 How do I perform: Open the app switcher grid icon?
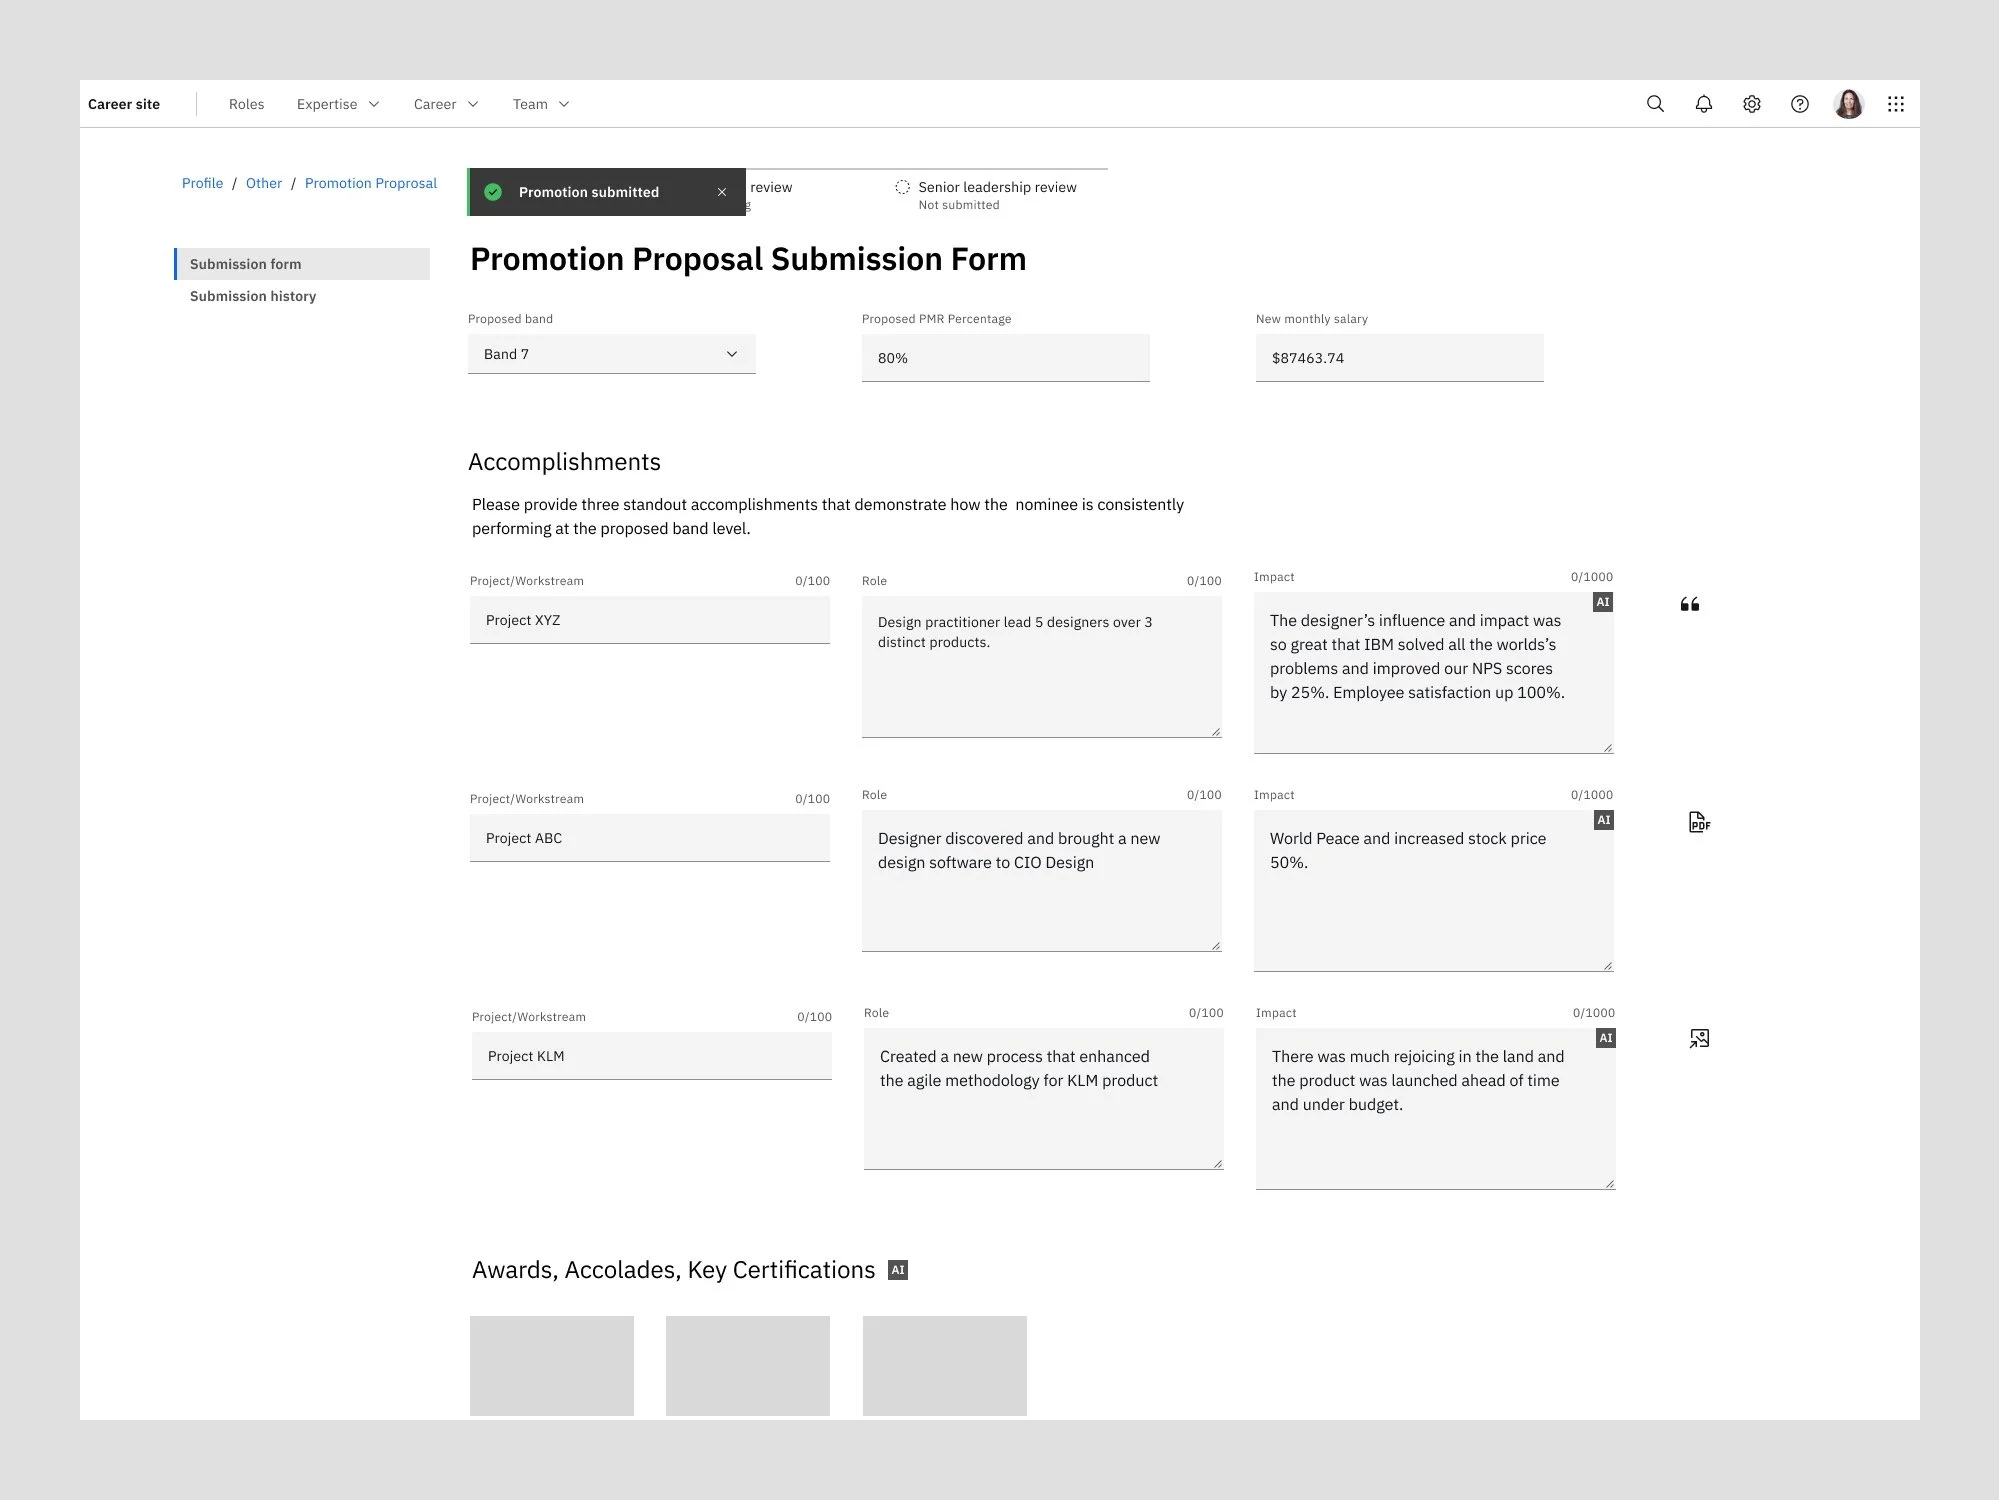[1895, 104]
